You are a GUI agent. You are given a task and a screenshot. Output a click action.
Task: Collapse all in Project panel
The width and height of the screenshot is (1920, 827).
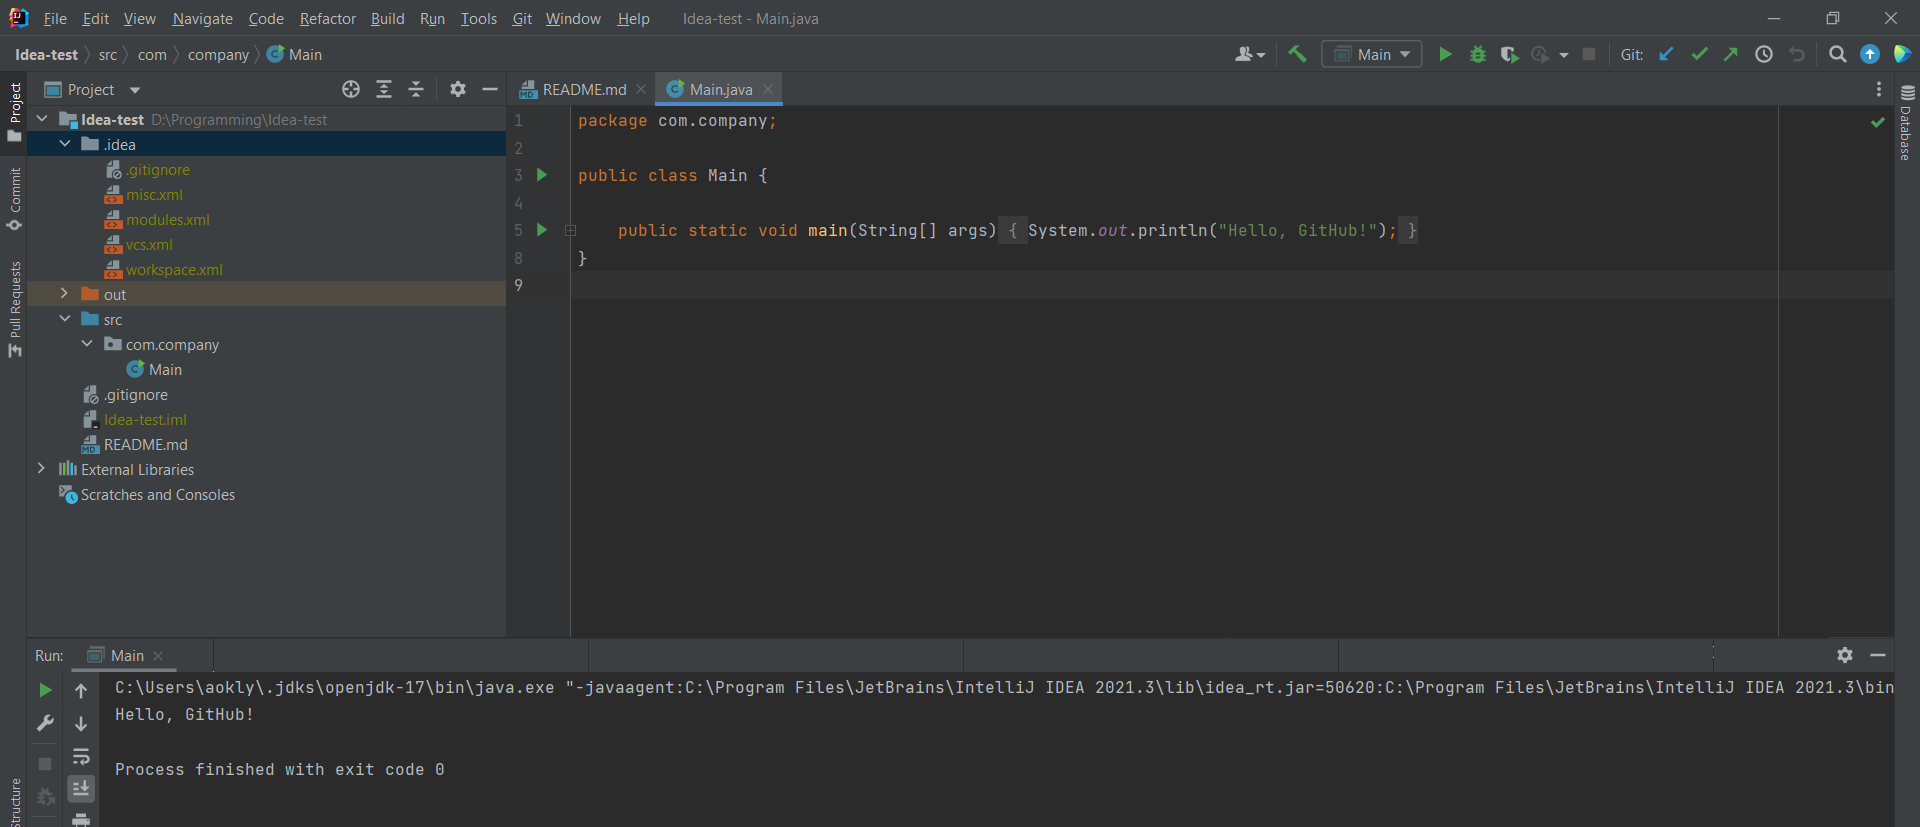[416, 89]
